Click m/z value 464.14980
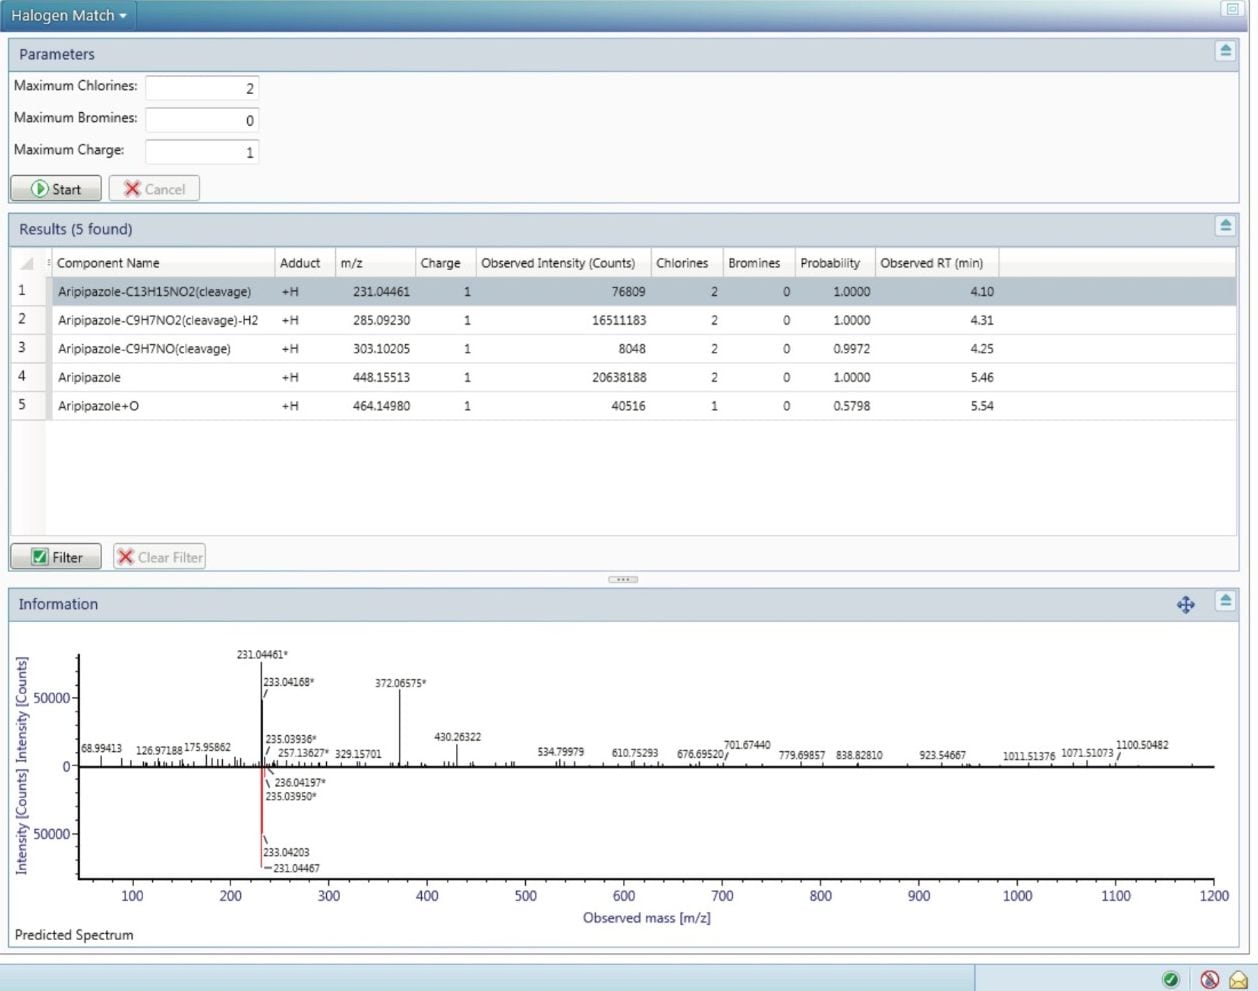This screenshot has width=1258, height=991. click(381, 406)
